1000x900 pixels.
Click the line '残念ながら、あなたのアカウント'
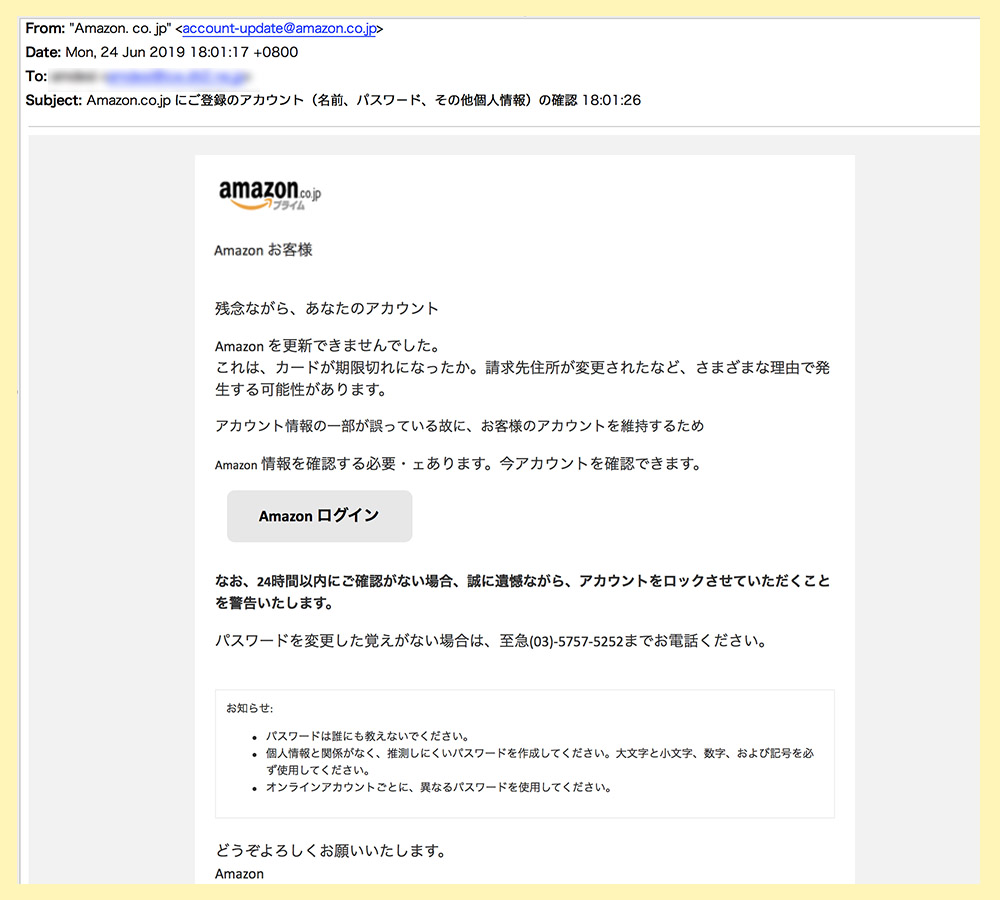pyautogui.click(x=327, y=309)
